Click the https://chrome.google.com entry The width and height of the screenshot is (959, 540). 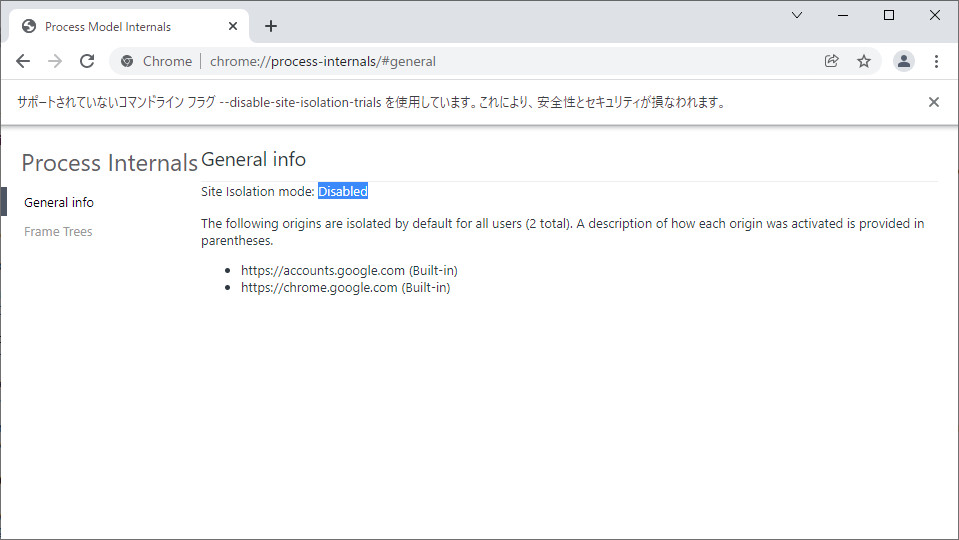pos(346,287)
